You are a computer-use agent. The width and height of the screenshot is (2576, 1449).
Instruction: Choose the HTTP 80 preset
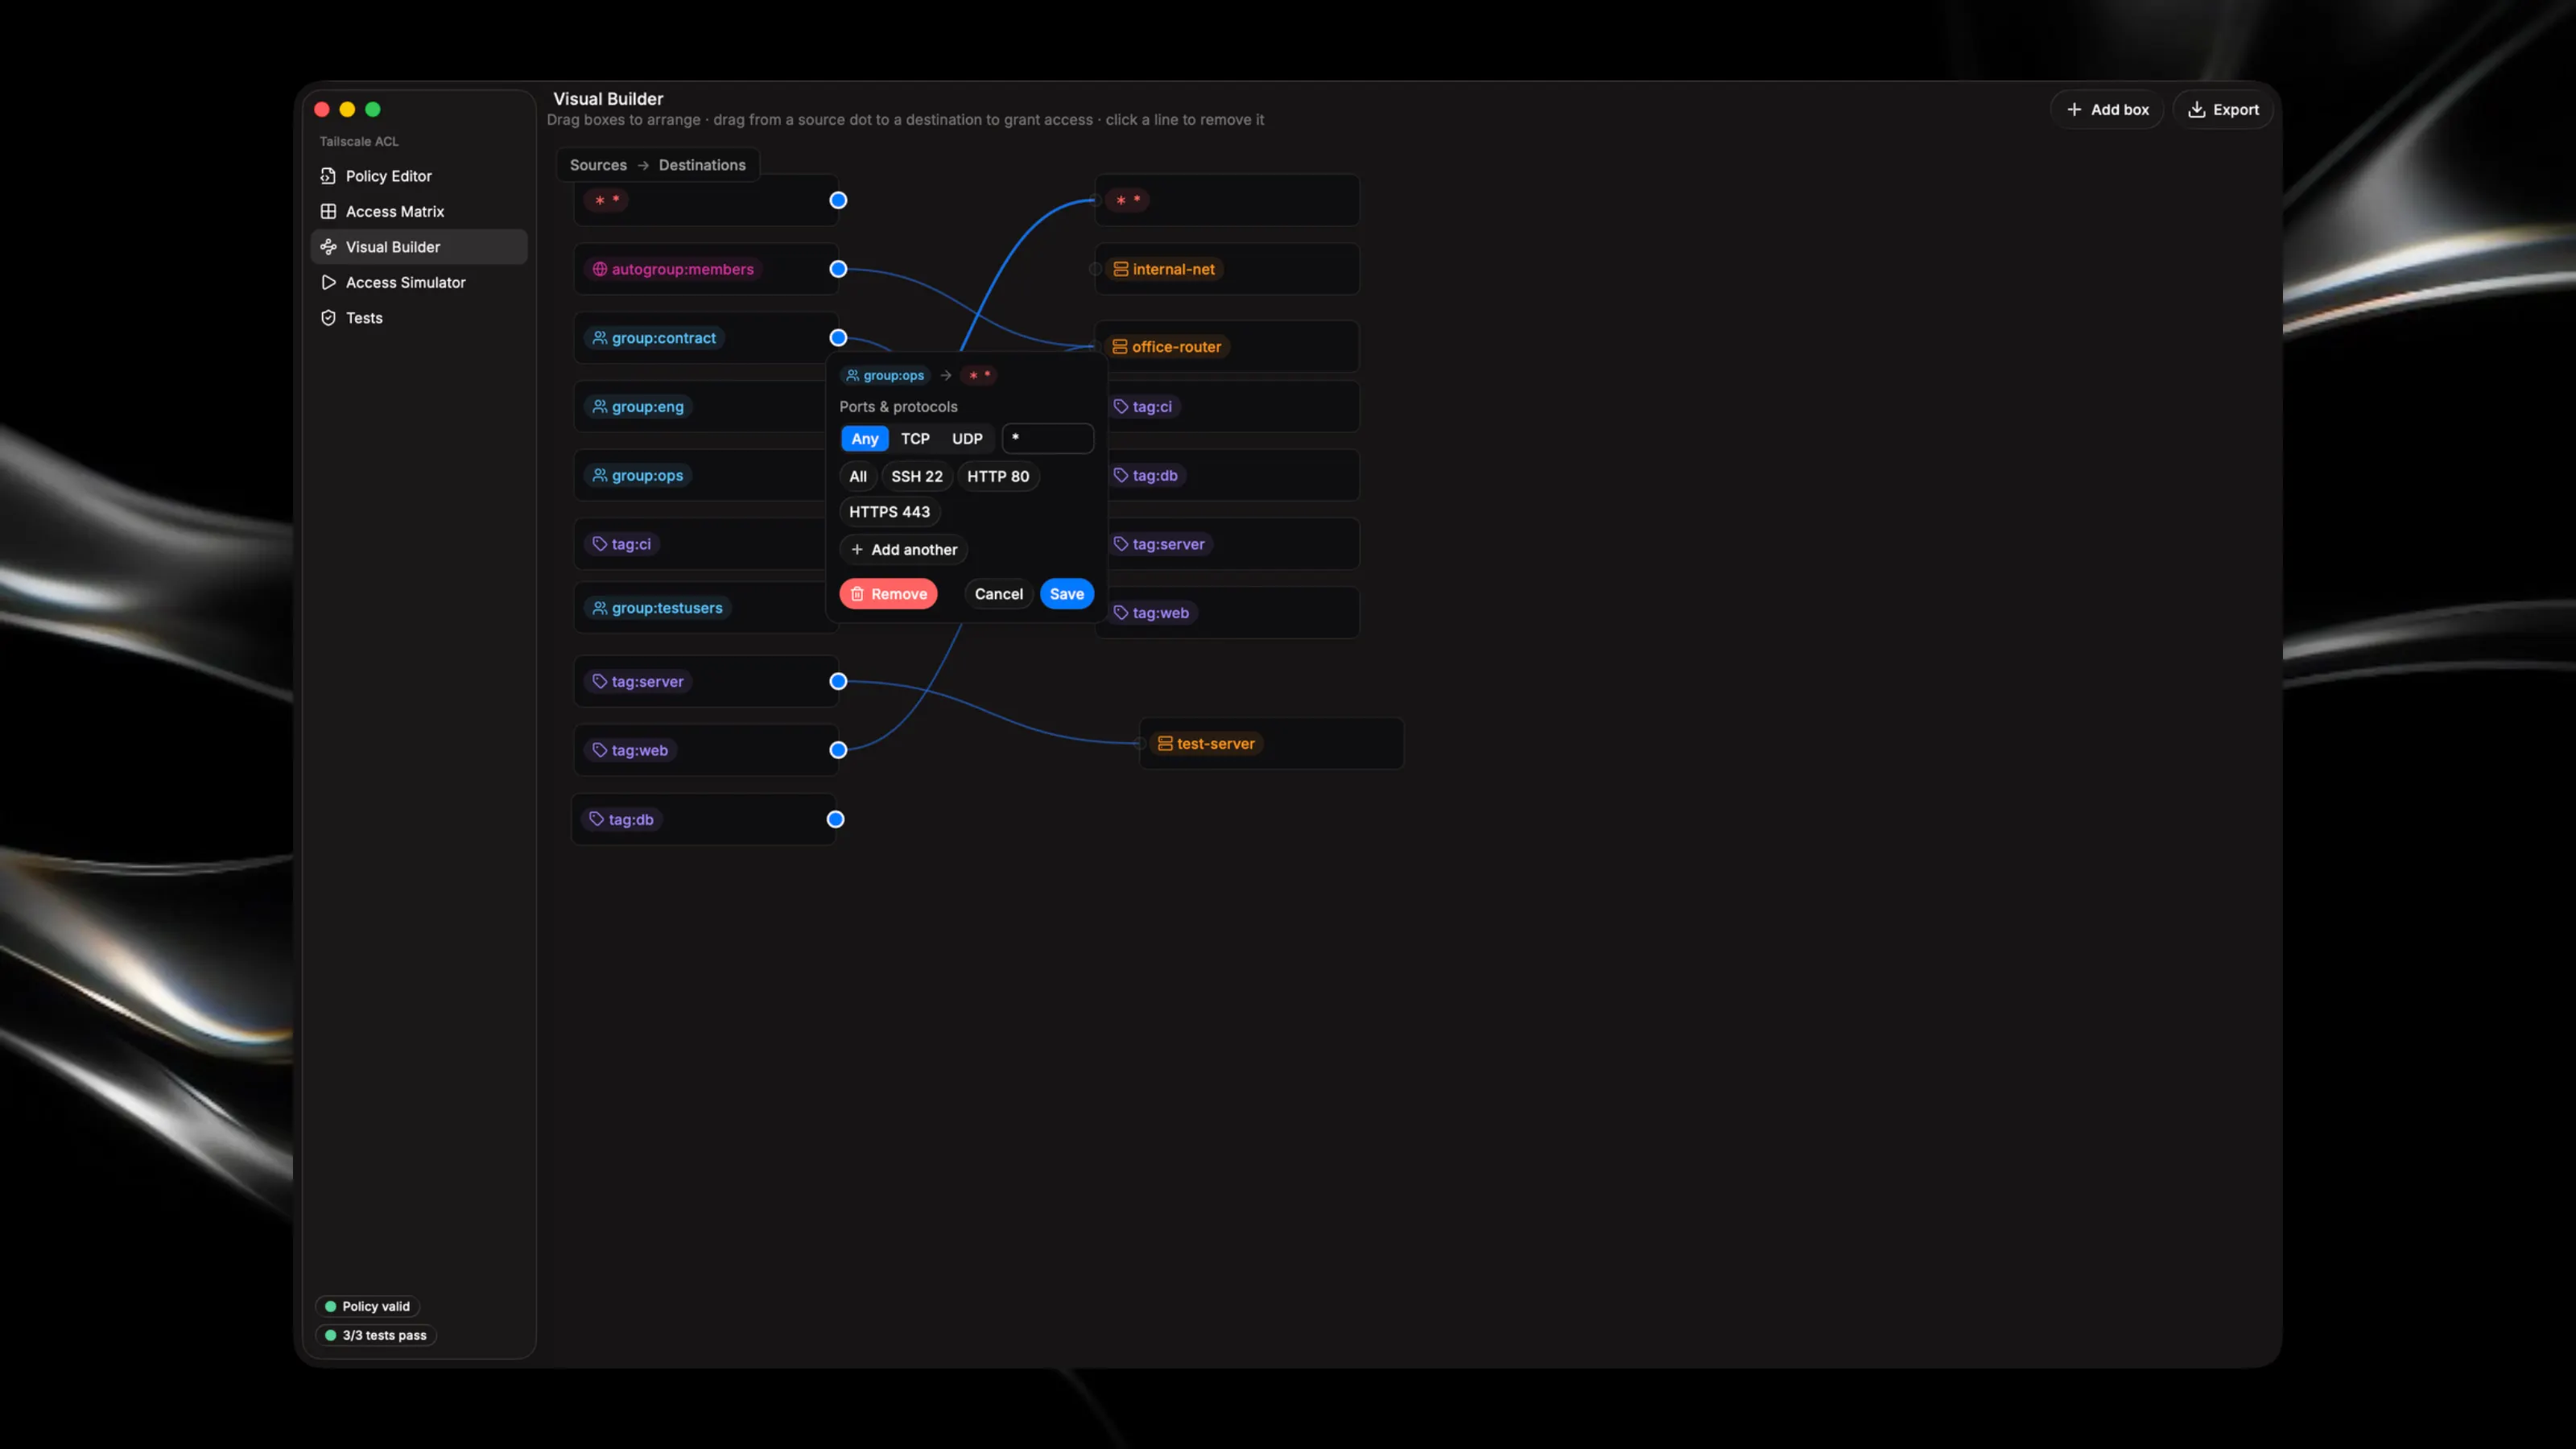(x=998, y=476)
